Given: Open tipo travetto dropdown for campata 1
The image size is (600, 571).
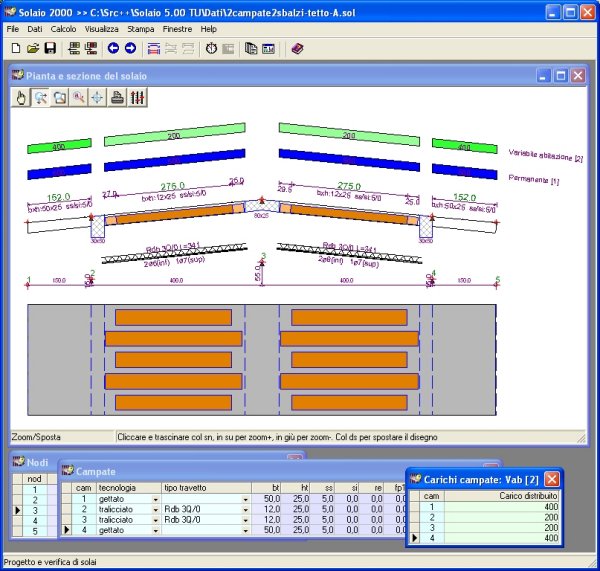Looking at the screenshot, I should point(245,499).
